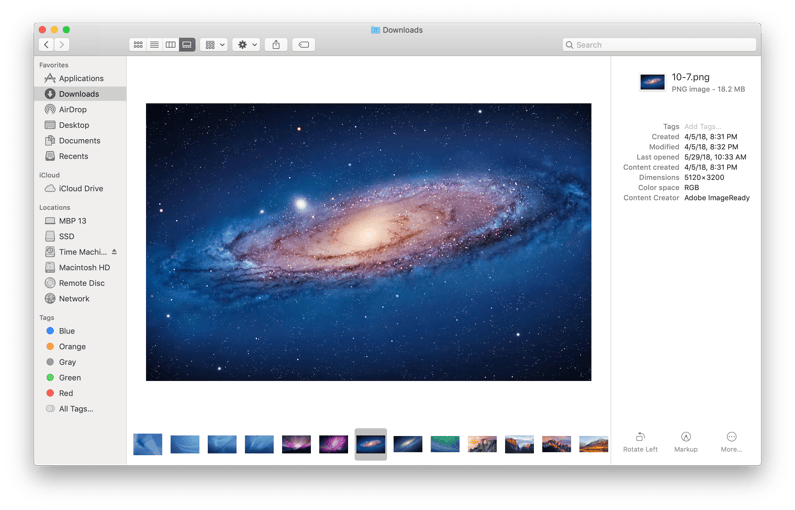
Task: Click the Share toolbar button
Action: coord(276,45)
